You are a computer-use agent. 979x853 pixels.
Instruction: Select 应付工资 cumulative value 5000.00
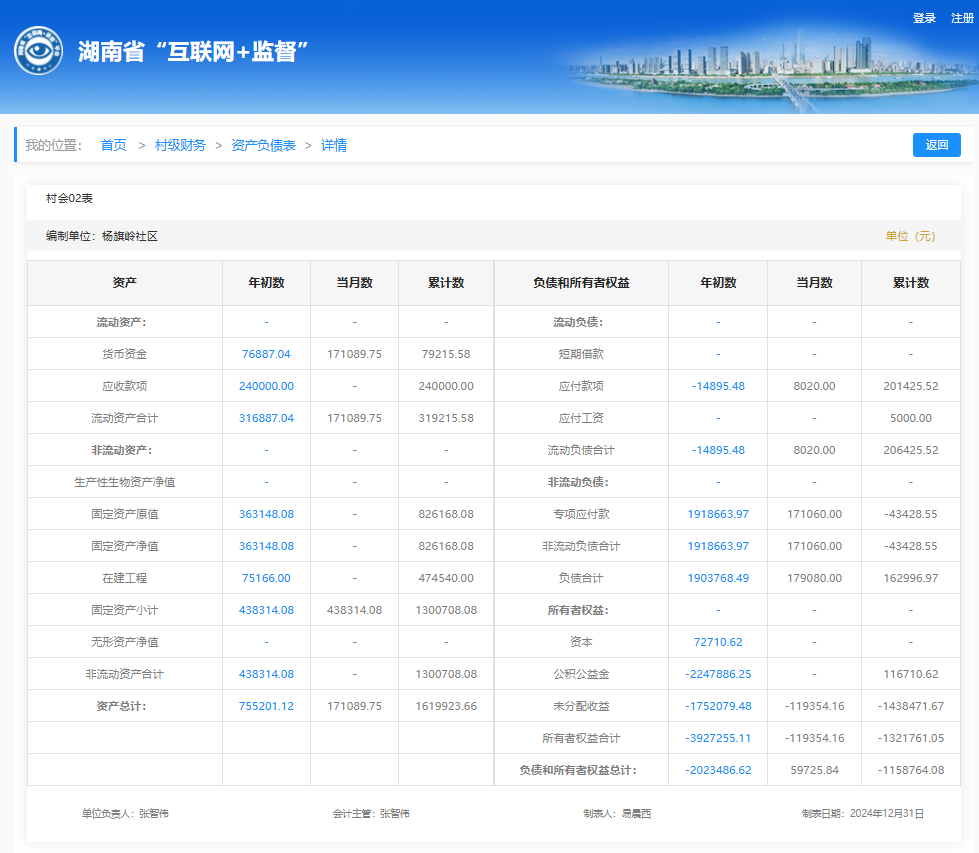pyautogui.click(x=910, y=418)
